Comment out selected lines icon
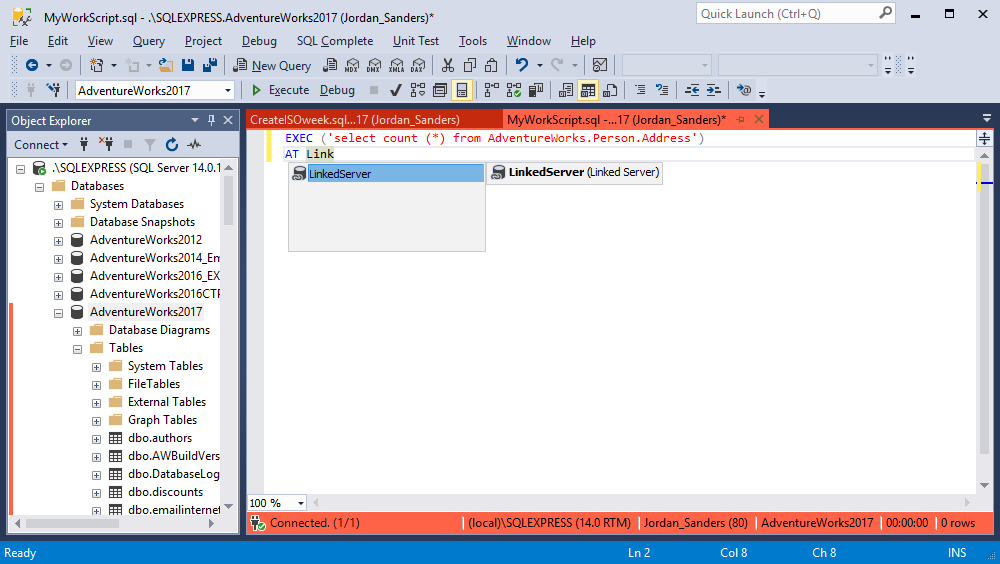 640,90
